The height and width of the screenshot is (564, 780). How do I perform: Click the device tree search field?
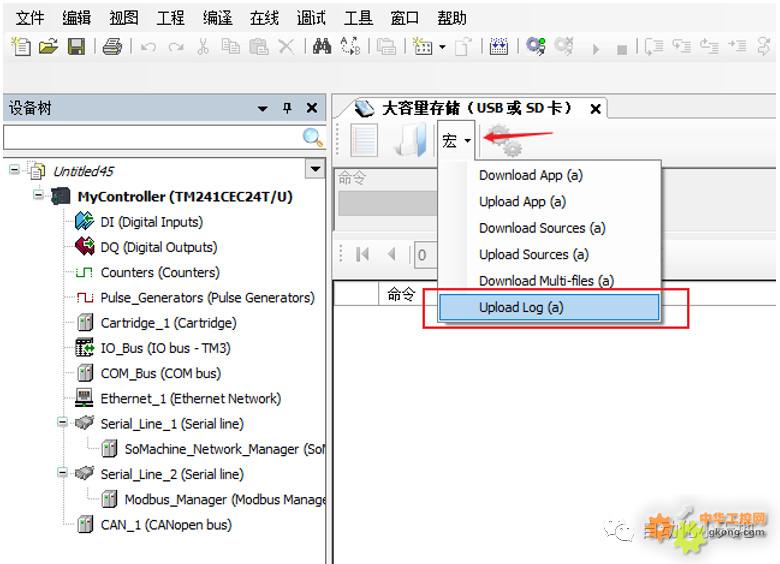pos(152,137)
